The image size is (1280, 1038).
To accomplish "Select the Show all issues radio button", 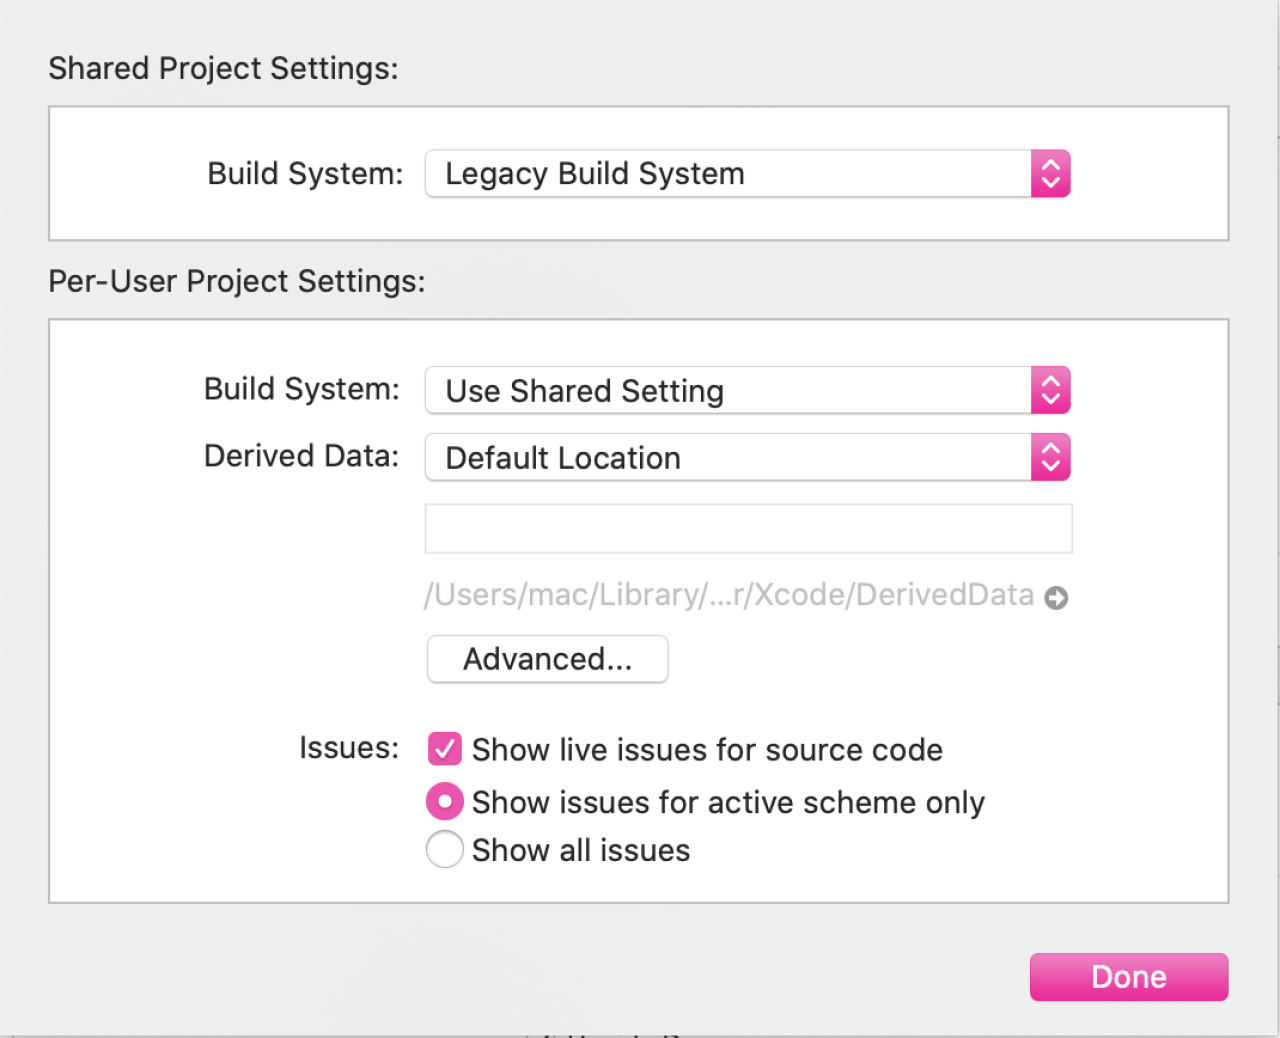I will pyautogui.click(x=444, y=849).
